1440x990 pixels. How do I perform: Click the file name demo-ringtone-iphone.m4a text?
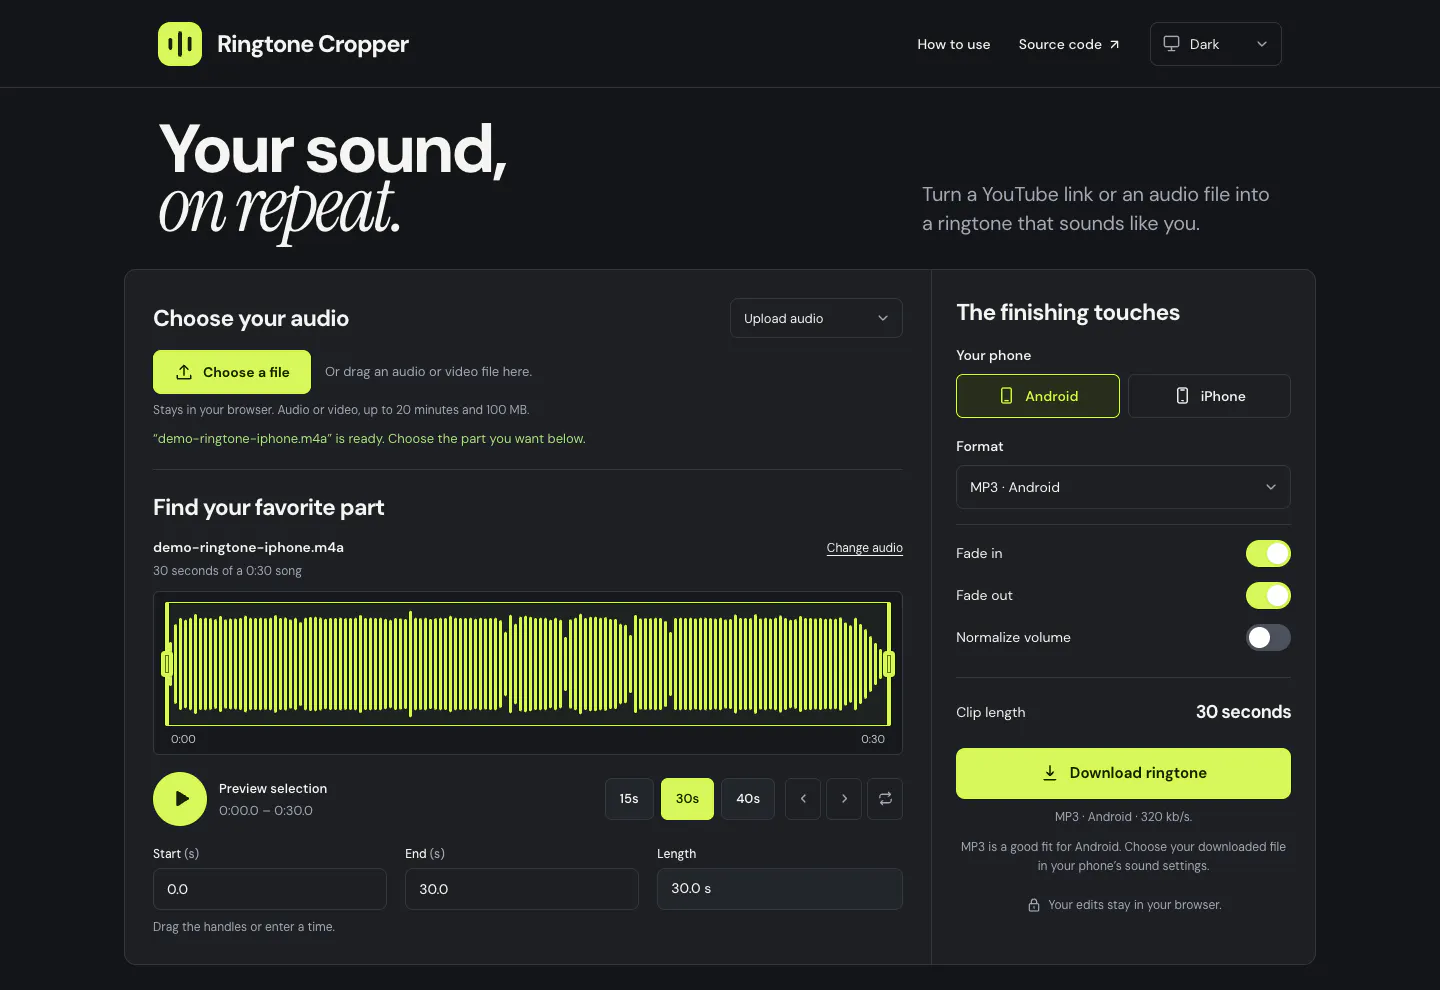[x=248, y=547]
